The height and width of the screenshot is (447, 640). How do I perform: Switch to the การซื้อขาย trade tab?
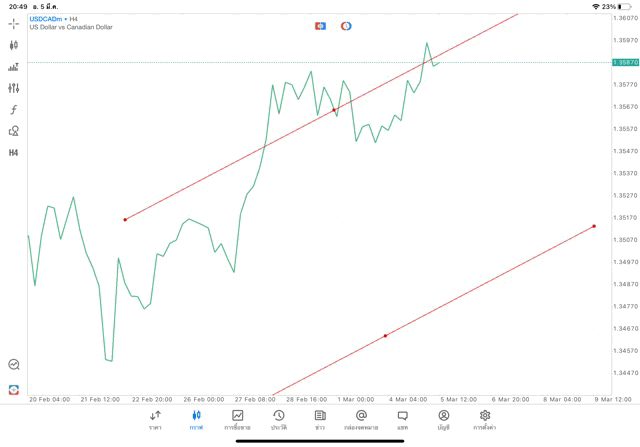(238, 419)
